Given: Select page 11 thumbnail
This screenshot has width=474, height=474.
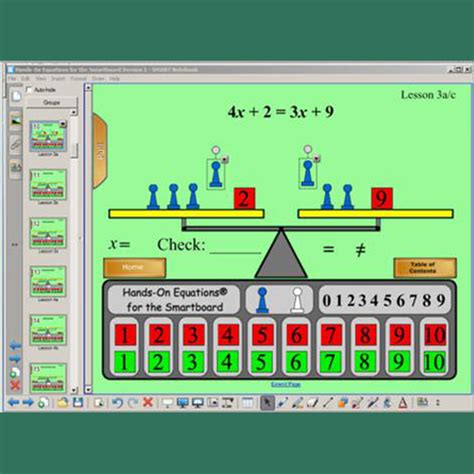Looking at the screenshot, I should [x=48, y=184].
